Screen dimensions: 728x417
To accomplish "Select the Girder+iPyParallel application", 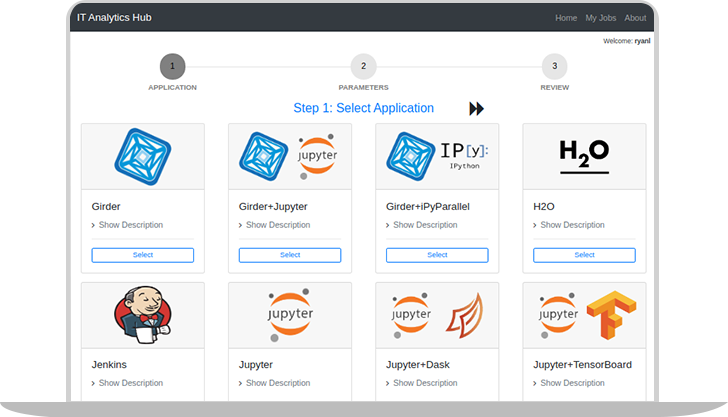I will 437,255.
